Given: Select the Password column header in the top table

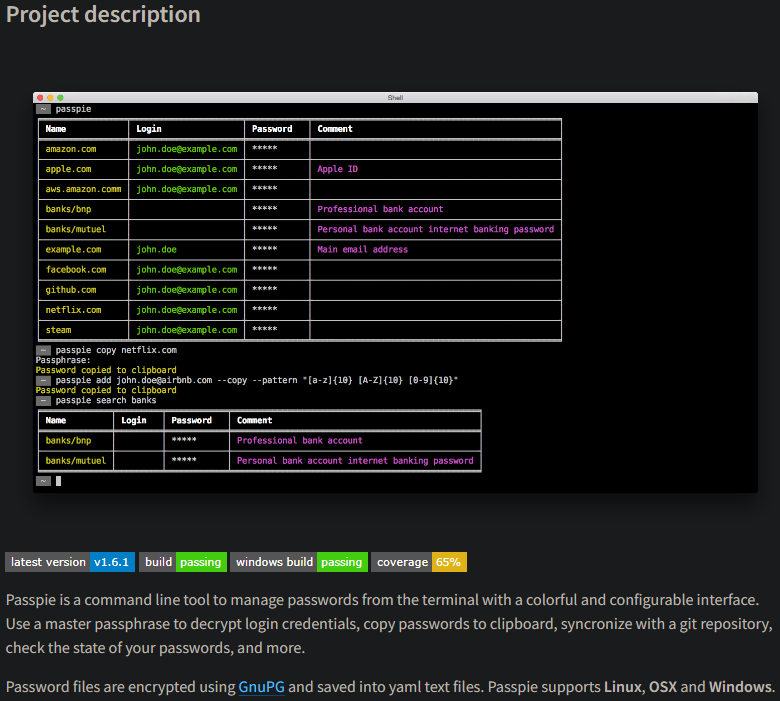Looking at the screenshot, I should pos(272,129).
